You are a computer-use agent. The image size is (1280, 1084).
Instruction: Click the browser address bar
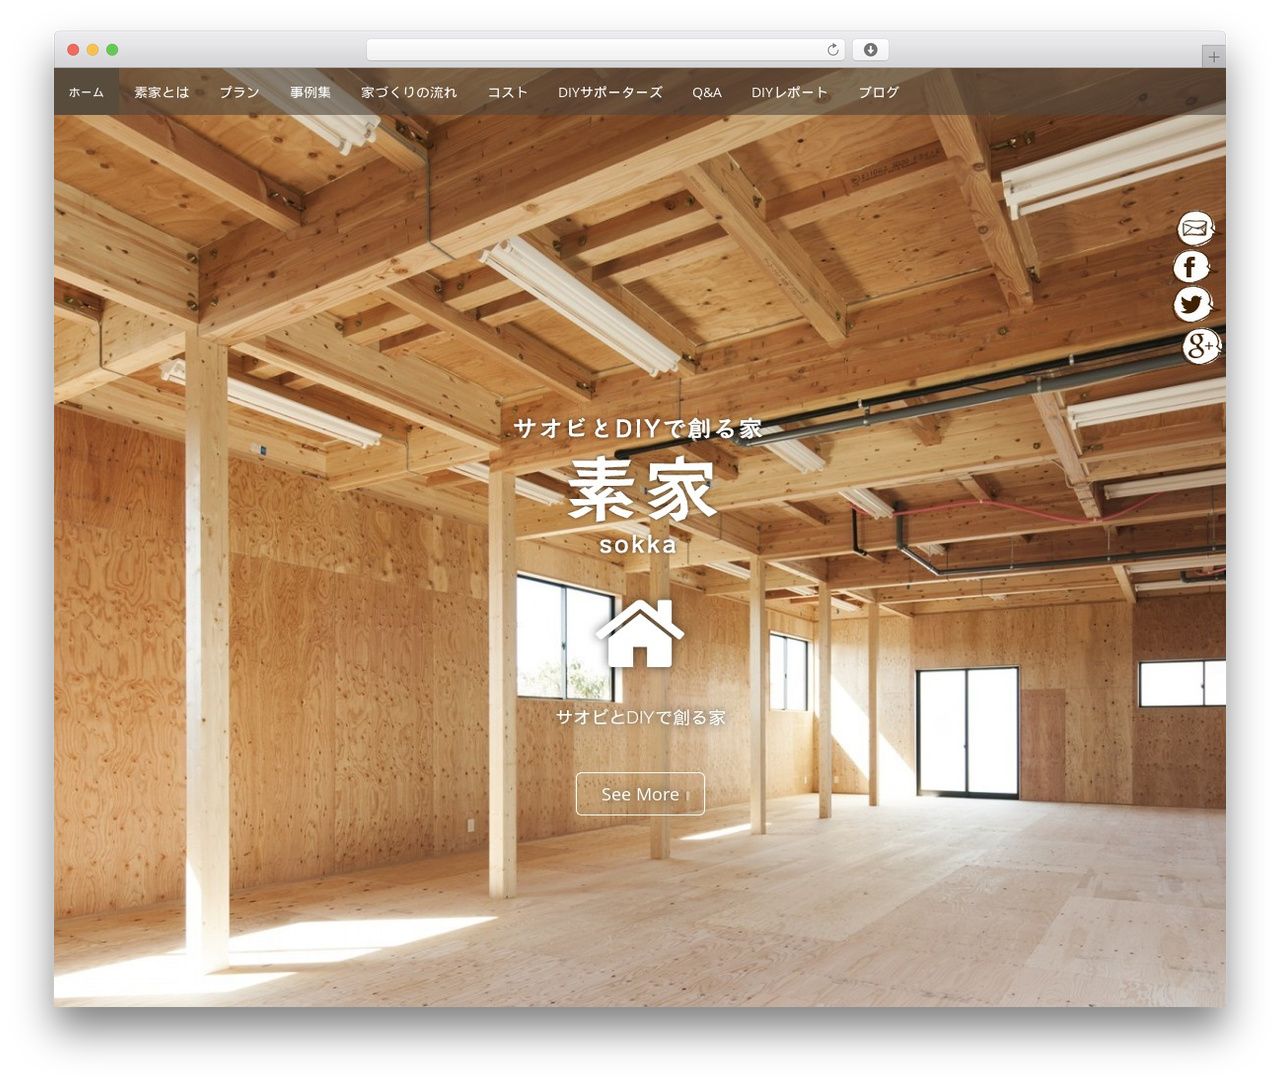pyautogui.click(x=606, y=50)
